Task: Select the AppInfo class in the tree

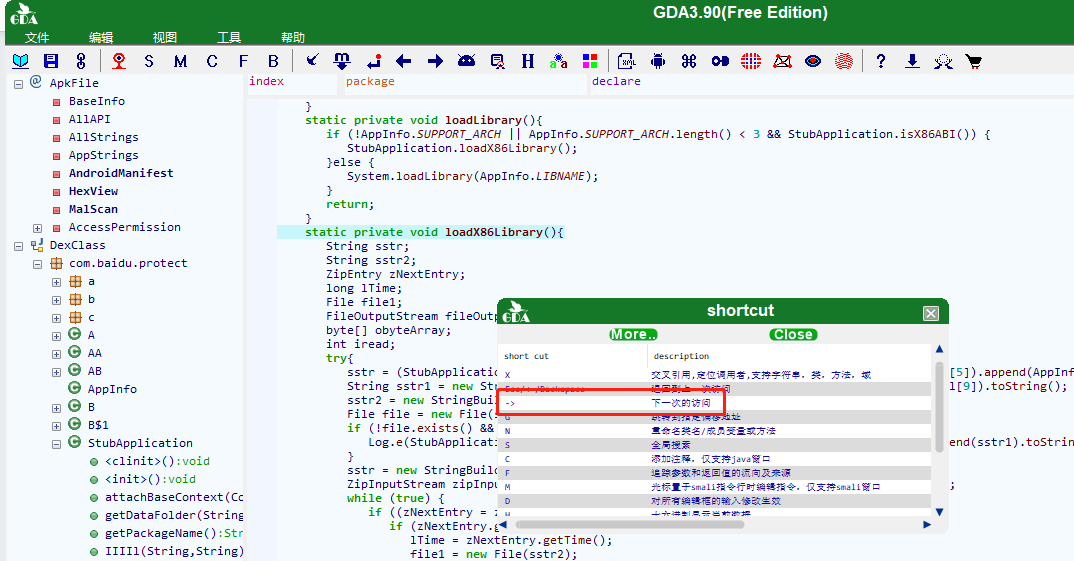Action: tap(112, 389)
